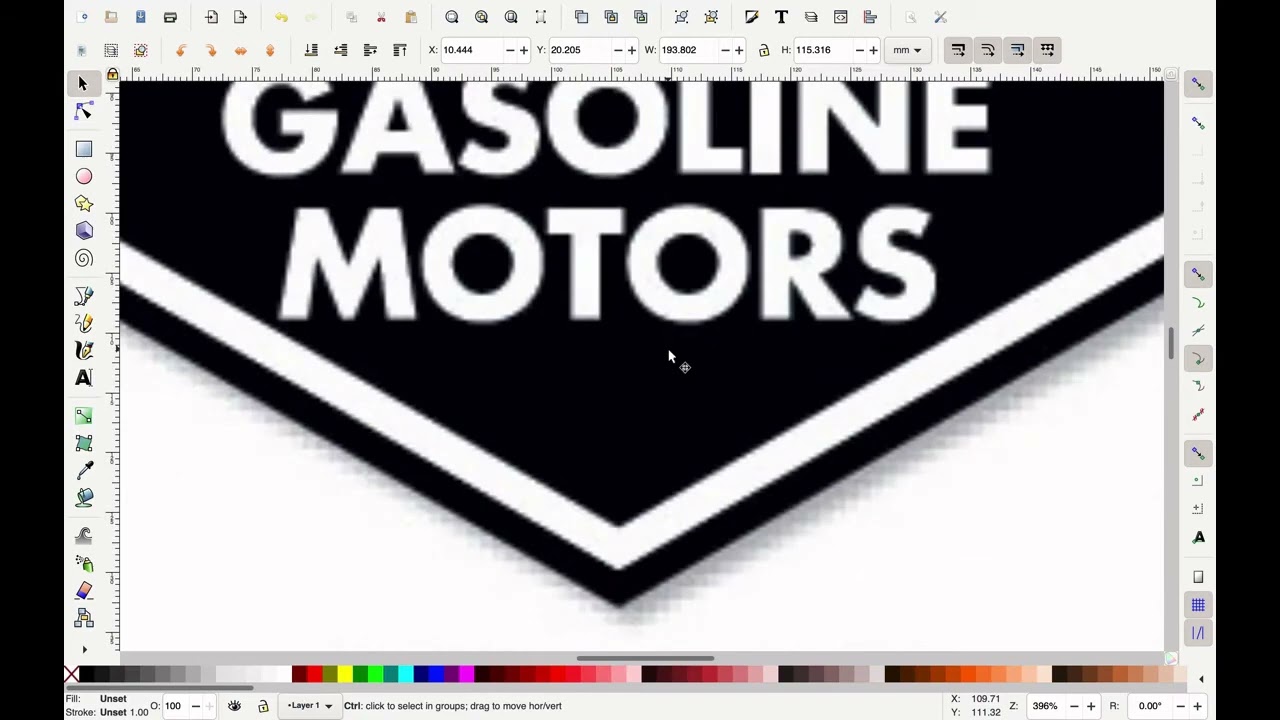Select the Tweak tool
Viewport: 1280px width, 720px height.
click(83, 535)
